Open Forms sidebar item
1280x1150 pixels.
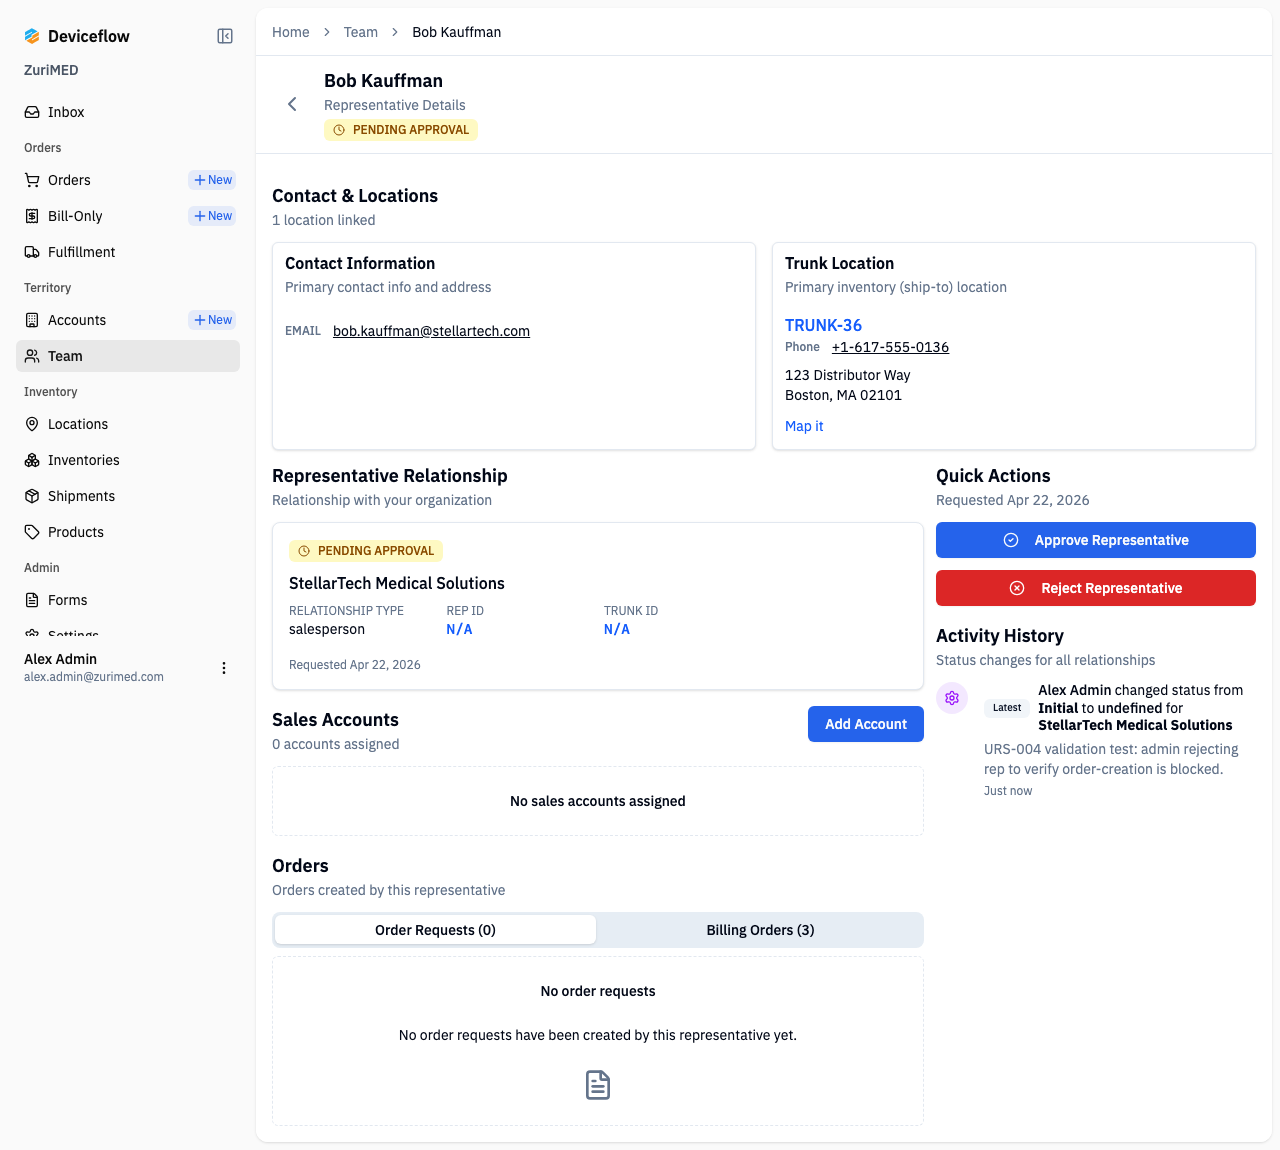pos(128,600)
